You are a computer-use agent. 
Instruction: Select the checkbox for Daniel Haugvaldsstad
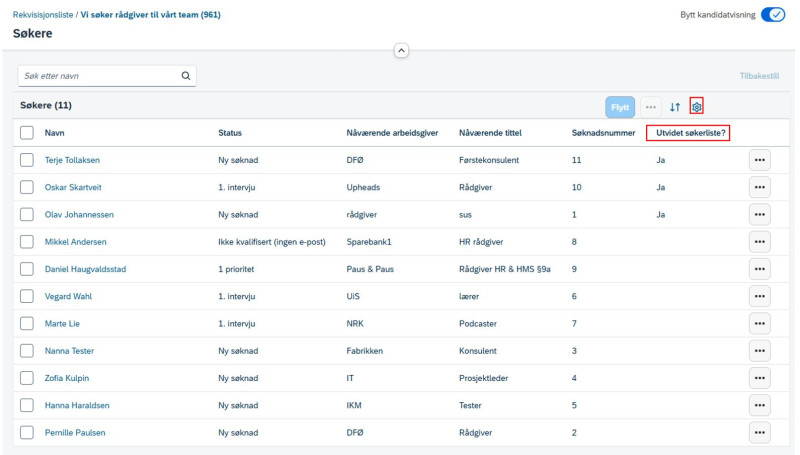(27, 269)
